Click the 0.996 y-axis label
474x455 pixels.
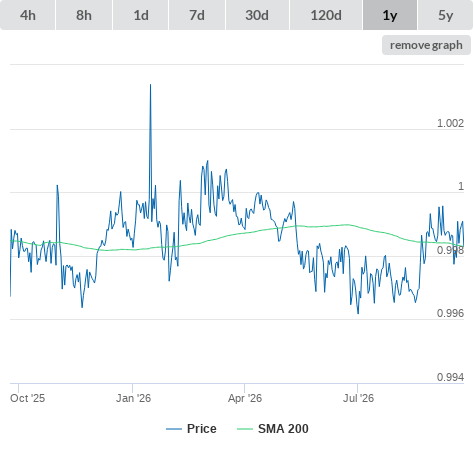[x=450, y=313]
